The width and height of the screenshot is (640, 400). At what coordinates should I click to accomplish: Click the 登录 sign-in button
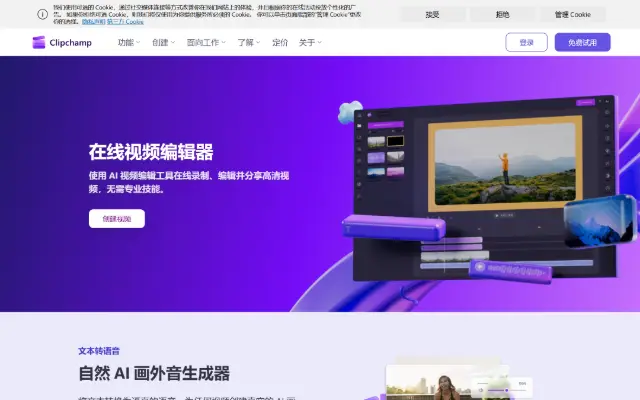pyautogui.click(x=527, y=42)
